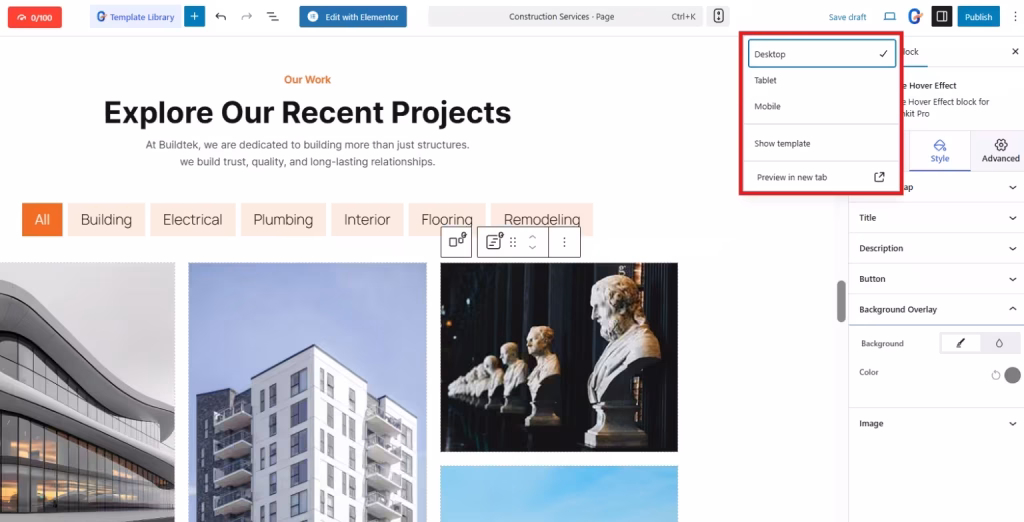Click the orange Our Work subtitle
1024x522 pixels.
(308, 80)
